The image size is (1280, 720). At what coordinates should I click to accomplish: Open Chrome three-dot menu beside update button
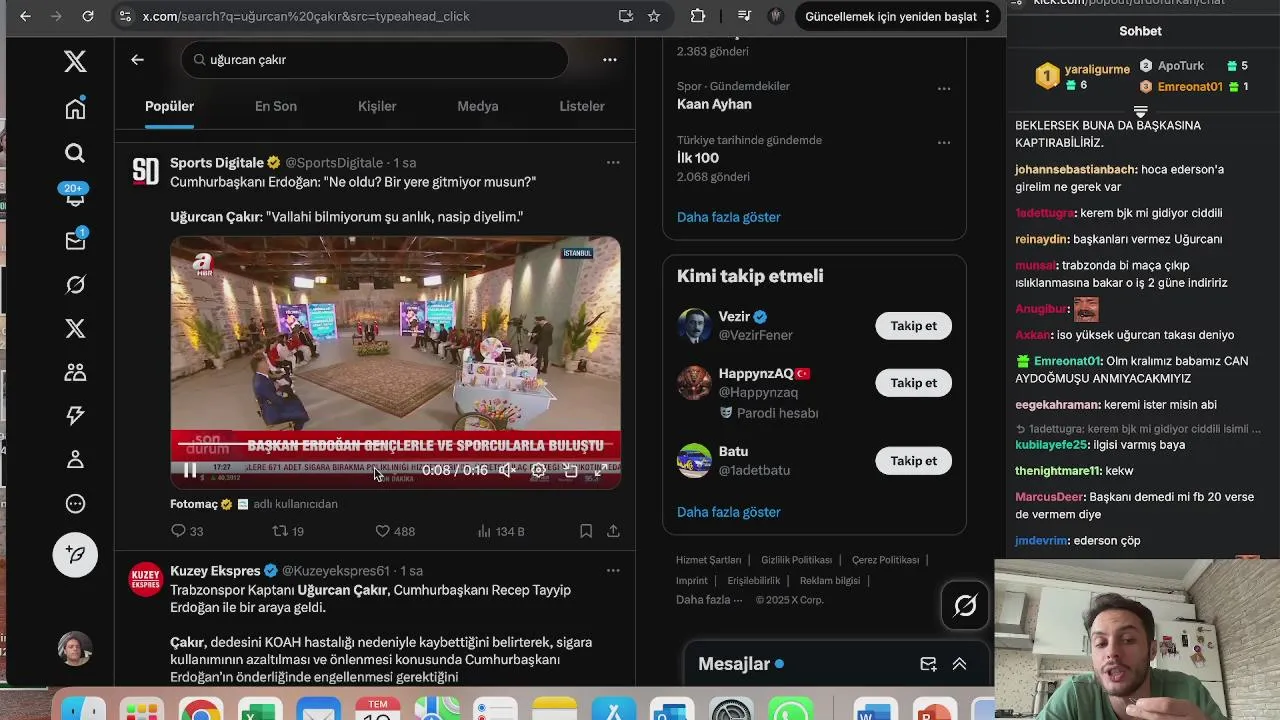point(987,16)
